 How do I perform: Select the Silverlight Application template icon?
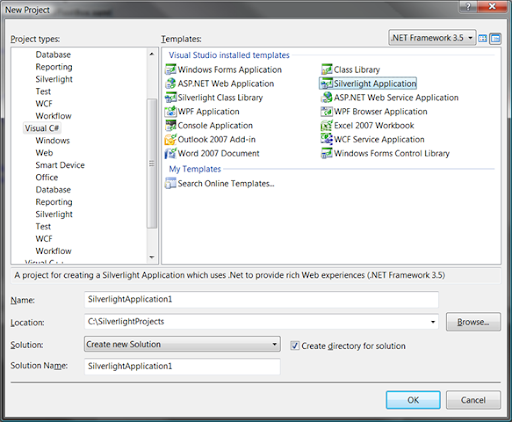pyautogui.click(x=327, y=83)
